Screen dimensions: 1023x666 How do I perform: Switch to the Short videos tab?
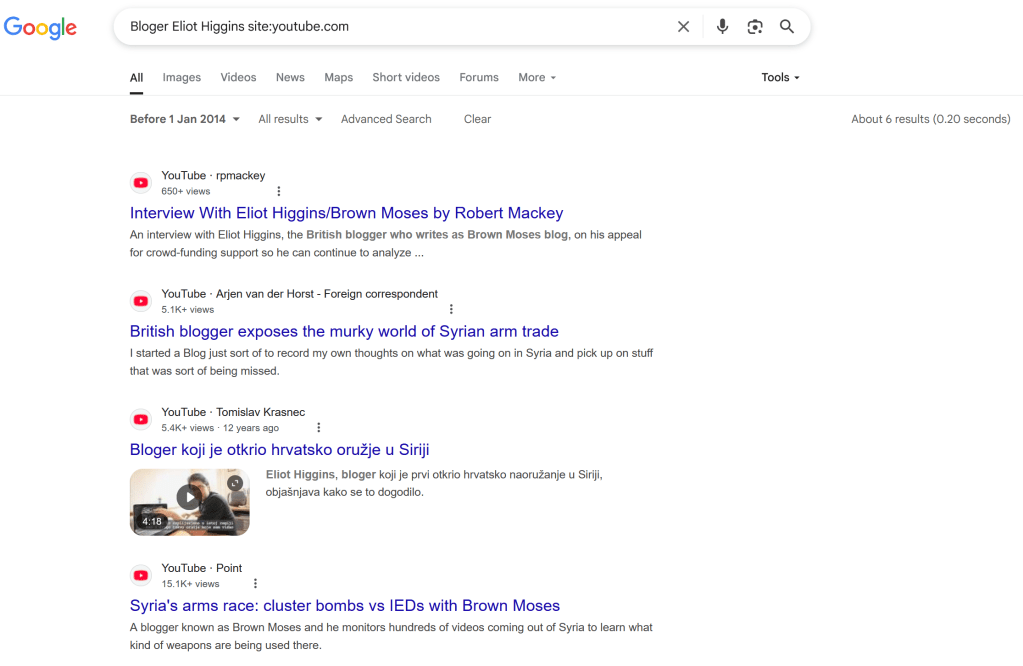406,77
